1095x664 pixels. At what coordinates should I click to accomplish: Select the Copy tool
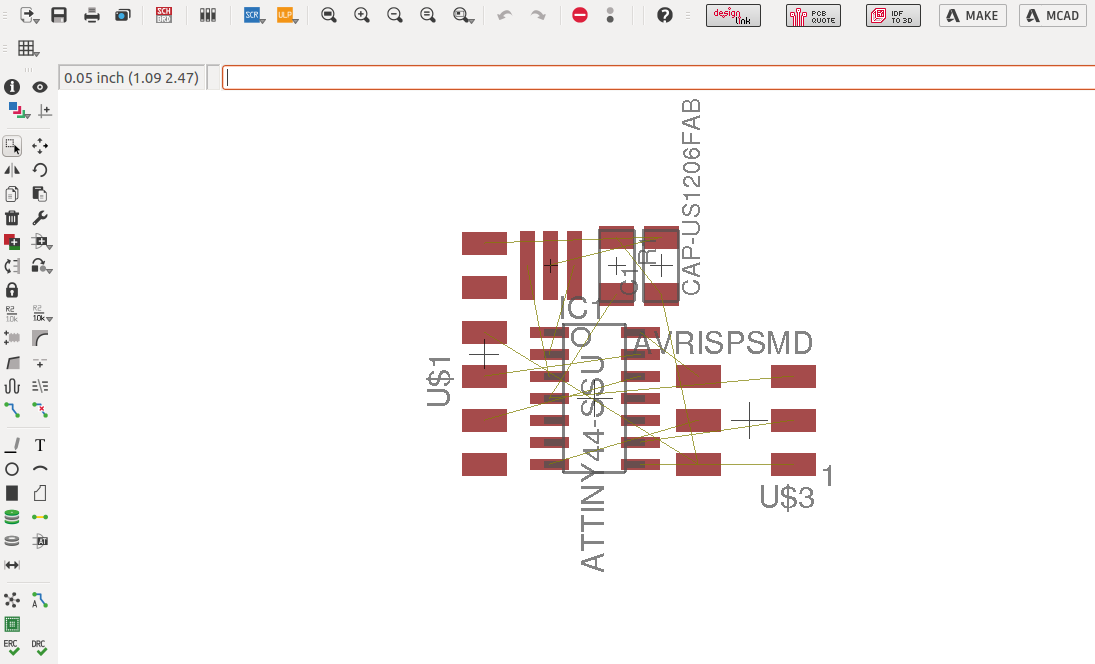(12, 194)
